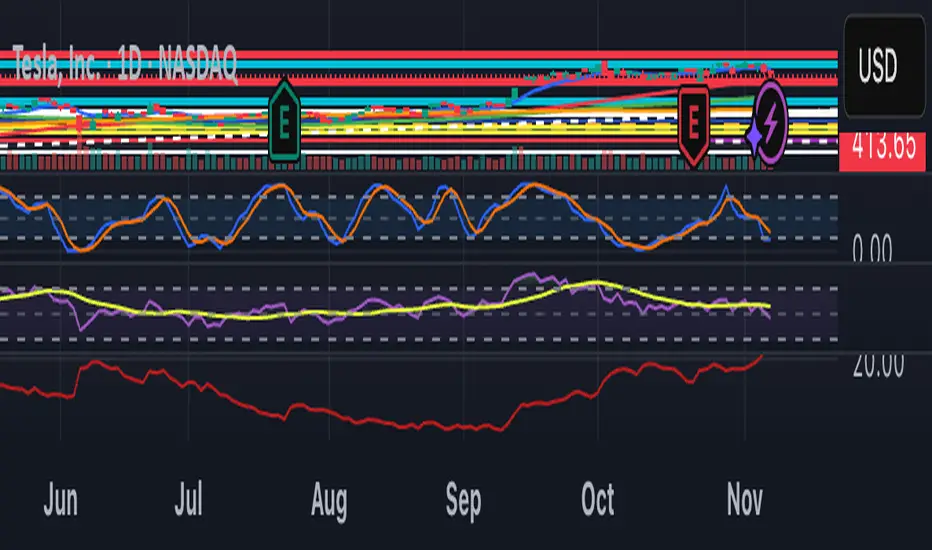Click the green earnings E marker

coord(284,121)
